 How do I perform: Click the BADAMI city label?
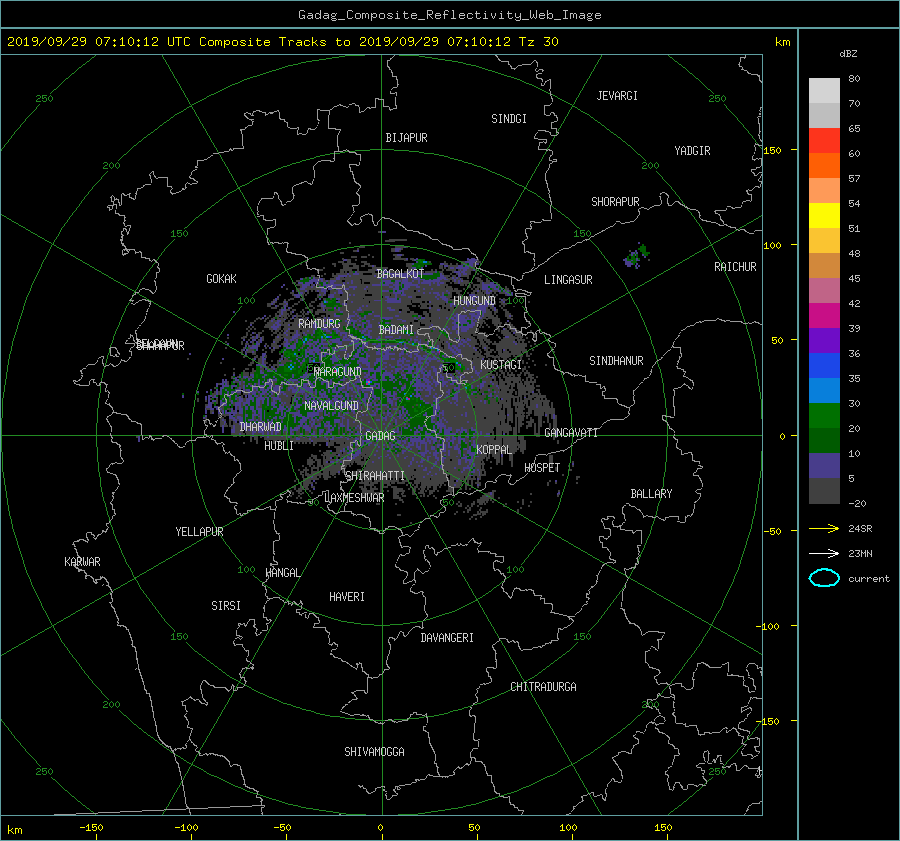click(x=396, y=330)
